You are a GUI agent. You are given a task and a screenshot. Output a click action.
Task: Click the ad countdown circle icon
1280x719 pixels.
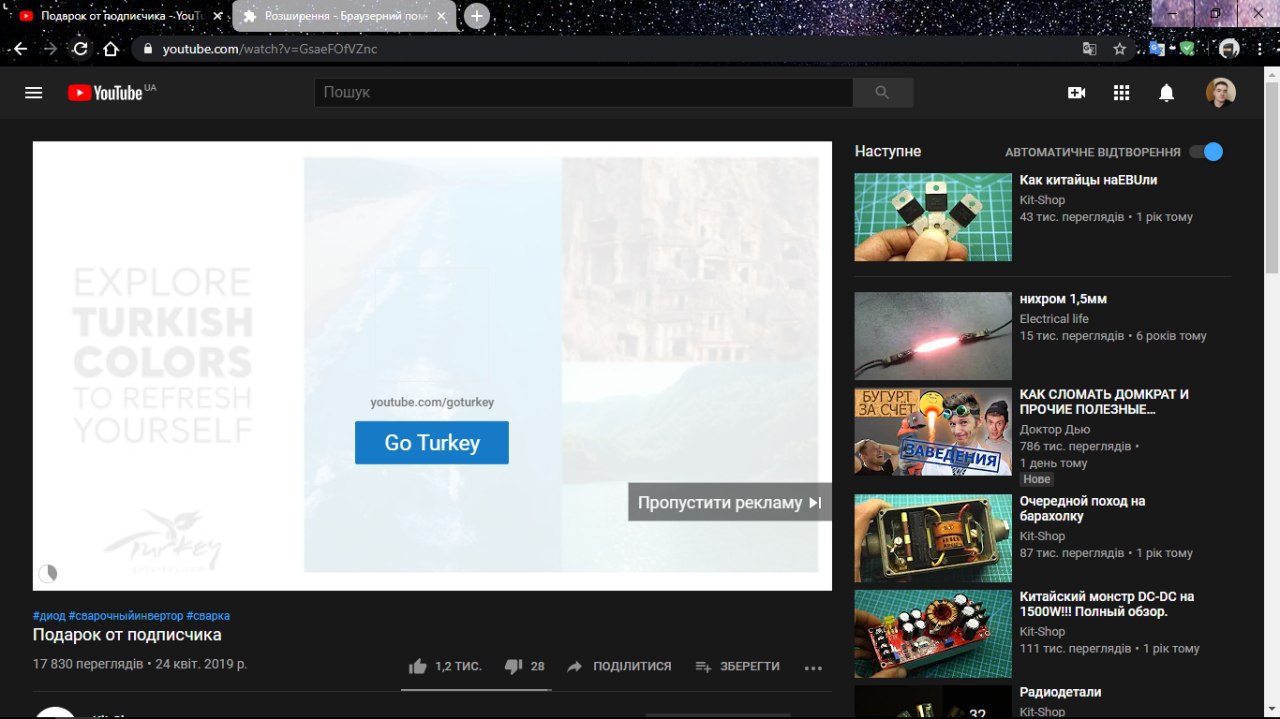[x=47, y=573]
